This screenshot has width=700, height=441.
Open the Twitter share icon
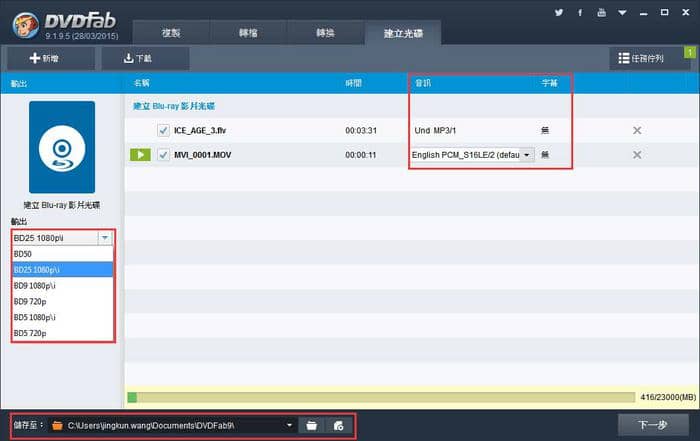558,12
